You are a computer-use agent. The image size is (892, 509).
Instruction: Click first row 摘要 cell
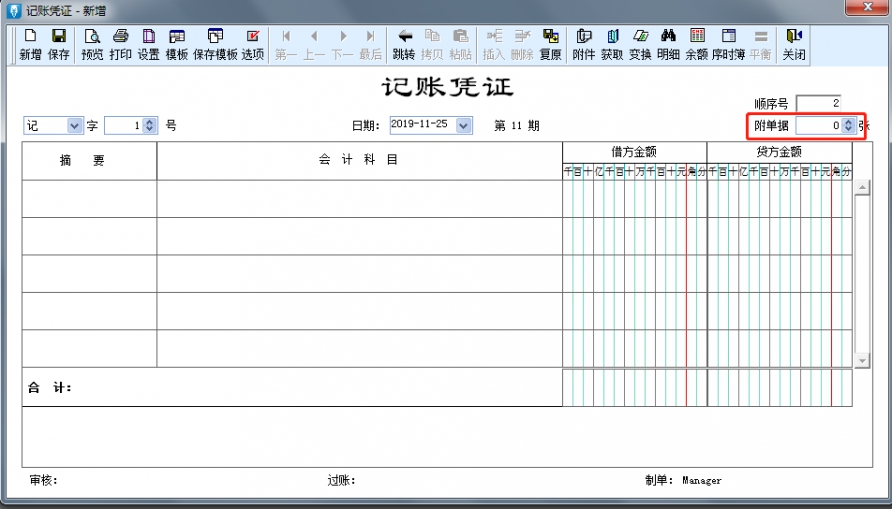coord(89,198)
